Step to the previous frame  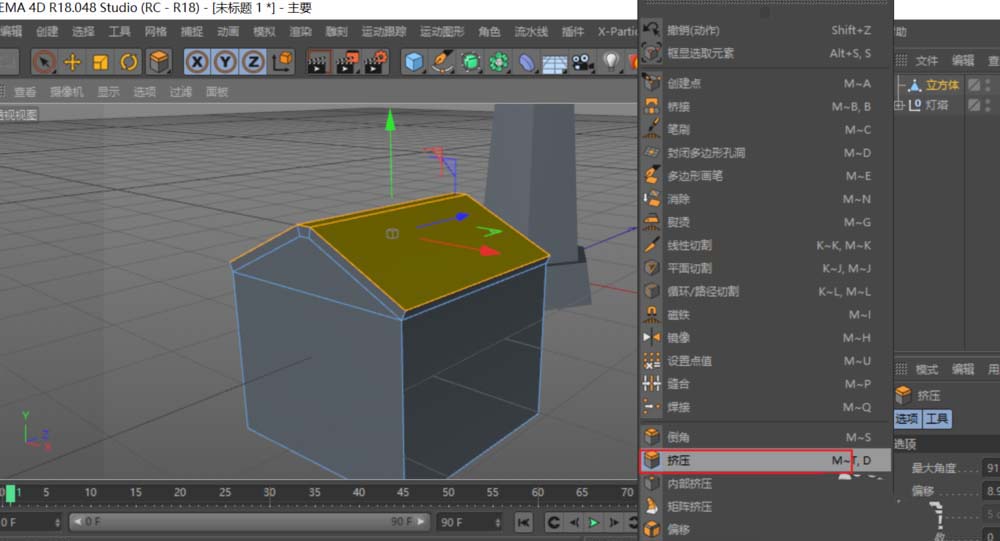574,522
